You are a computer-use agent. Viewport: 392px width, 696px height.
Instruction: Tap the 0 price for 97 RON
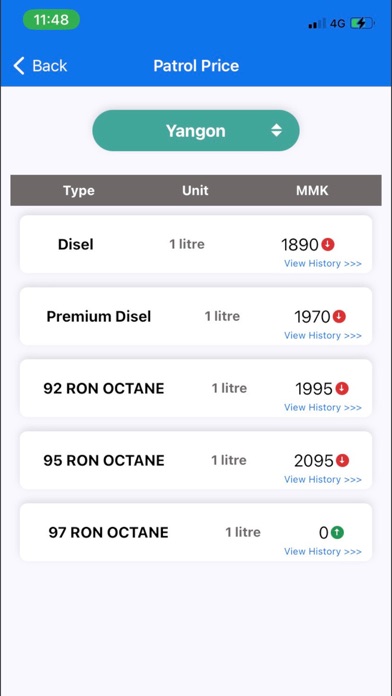[324, 533]
